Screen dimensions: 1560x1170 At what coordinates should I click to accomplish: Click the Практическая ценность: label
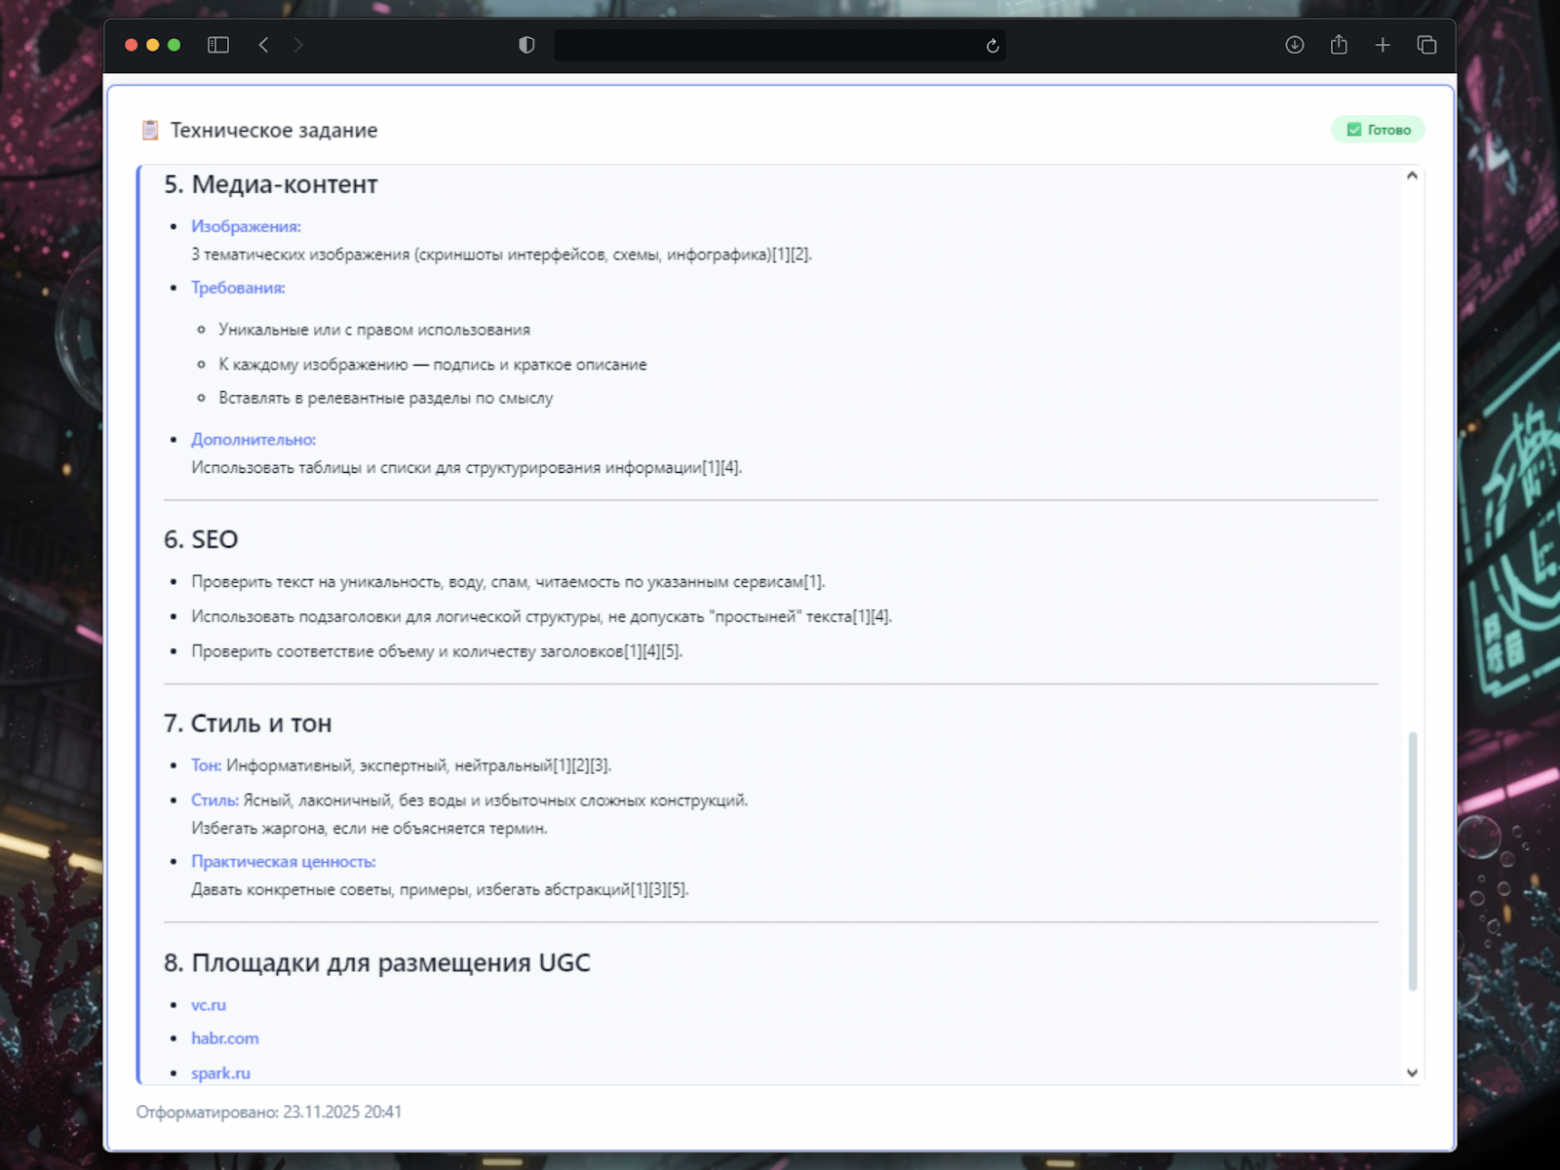(x=284, y=861)
